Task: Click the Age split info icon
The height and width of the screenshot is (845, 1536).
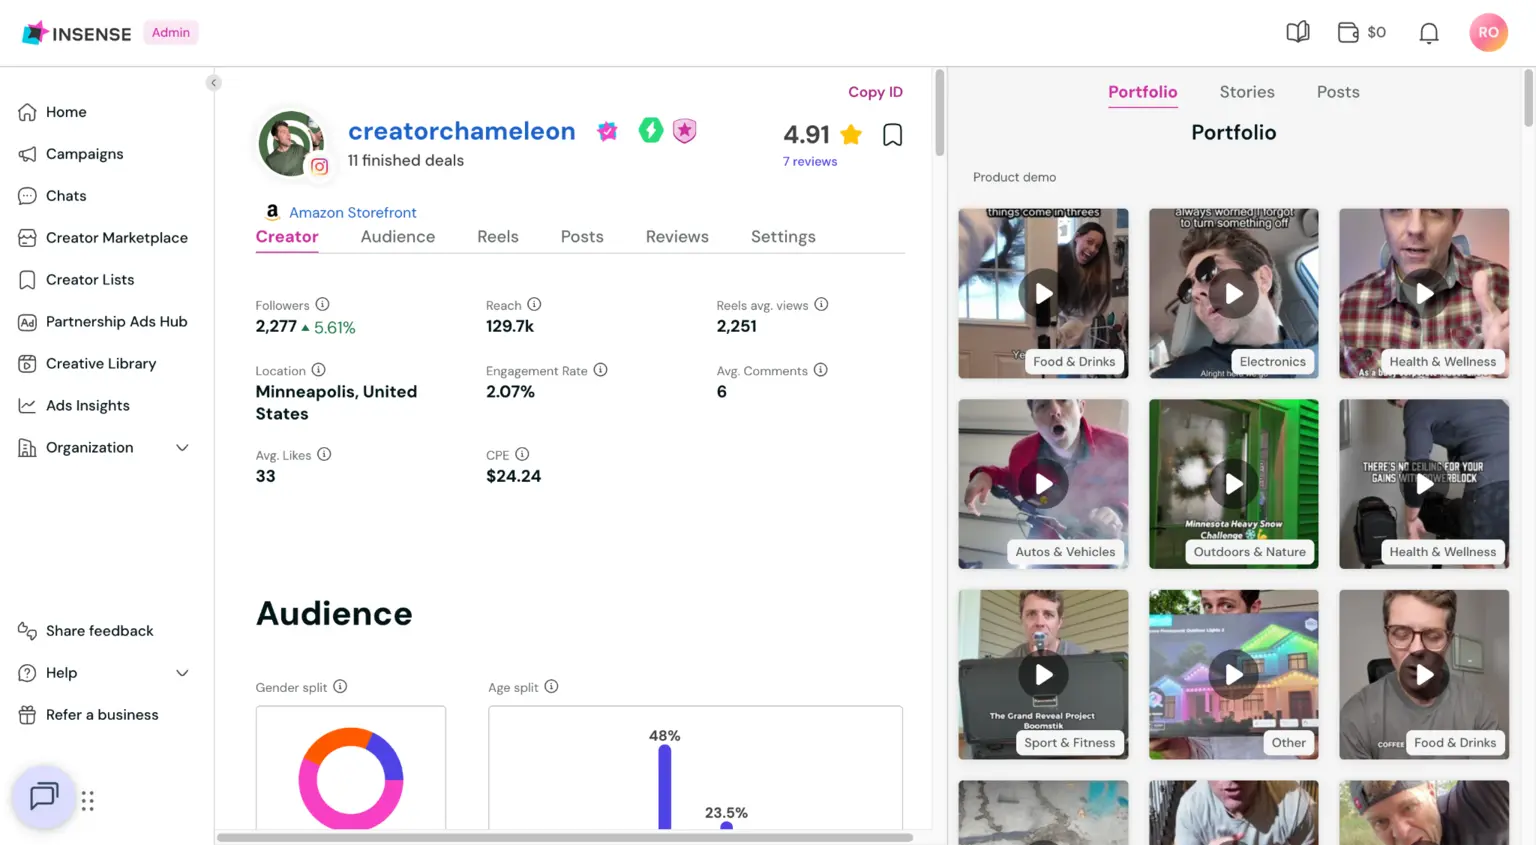Action: tap(551, 687)
